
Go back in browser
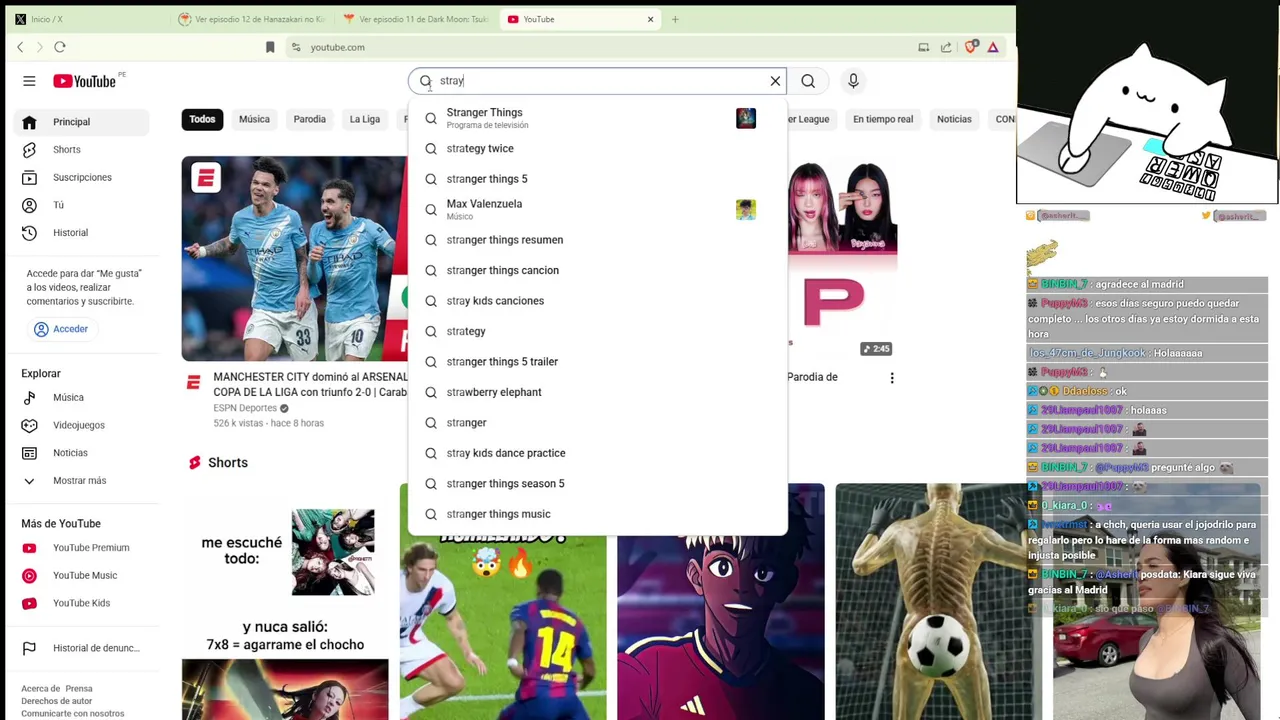20,47
